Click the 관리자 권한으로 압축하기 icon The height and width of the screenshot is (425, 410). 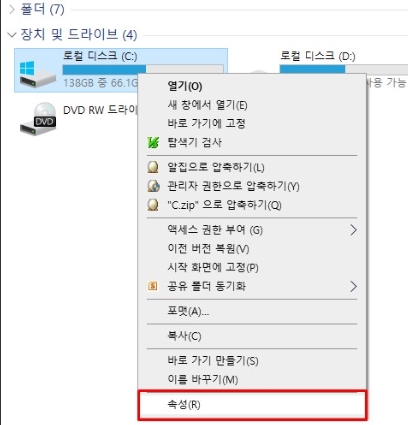[153, 186]
